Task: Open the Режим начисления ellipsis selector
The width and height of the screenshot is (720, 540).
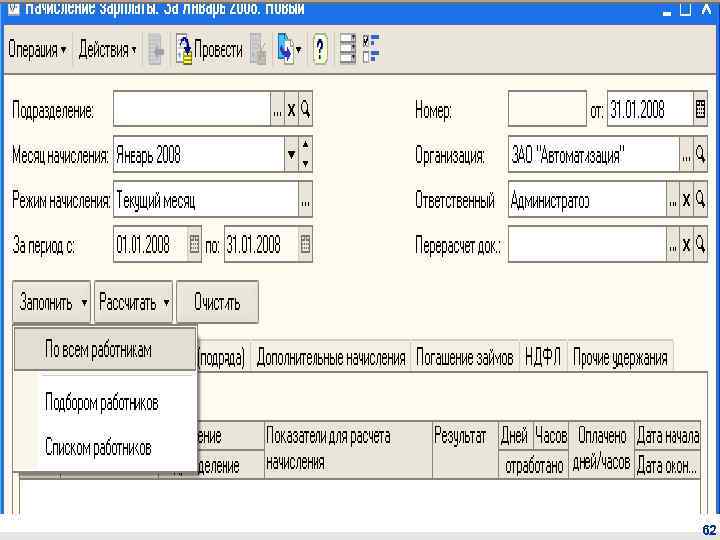Action: coord(305,200)
